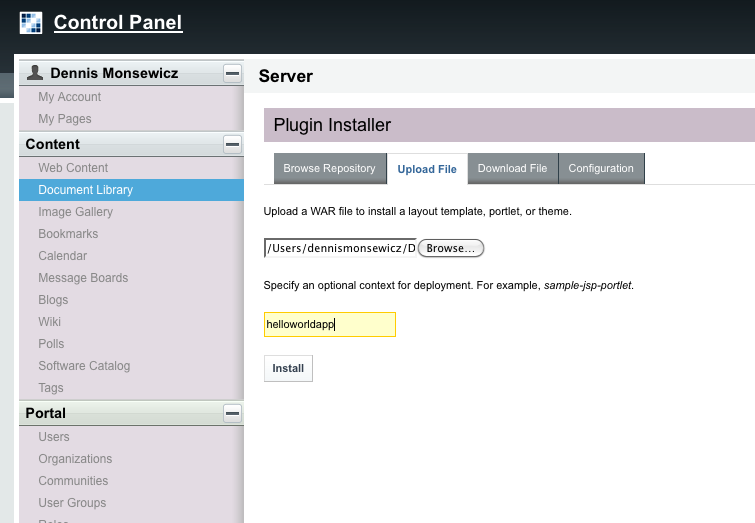Open the Configuration tab
755x523 pixels.
[x=601, y=168]
